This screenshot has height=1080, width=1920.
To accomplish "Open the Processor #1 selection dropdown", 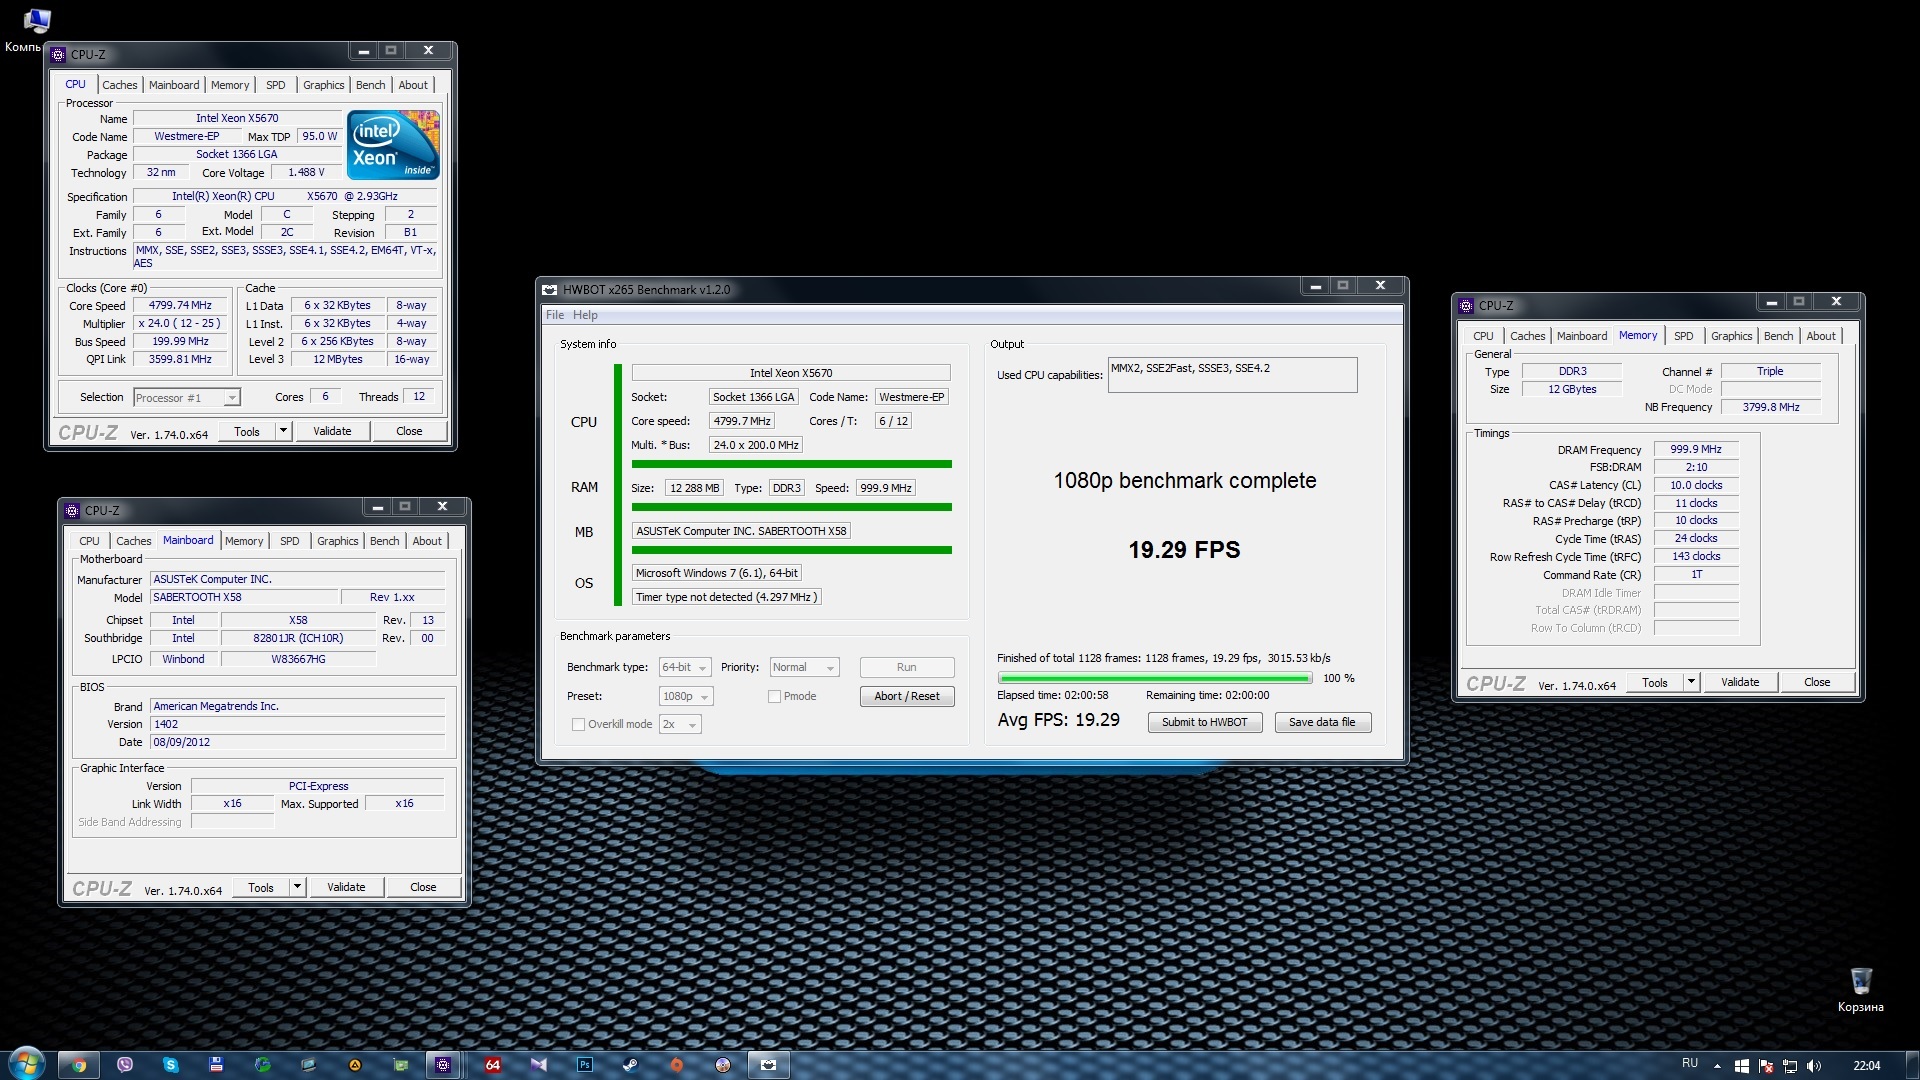I will (187, 398).
